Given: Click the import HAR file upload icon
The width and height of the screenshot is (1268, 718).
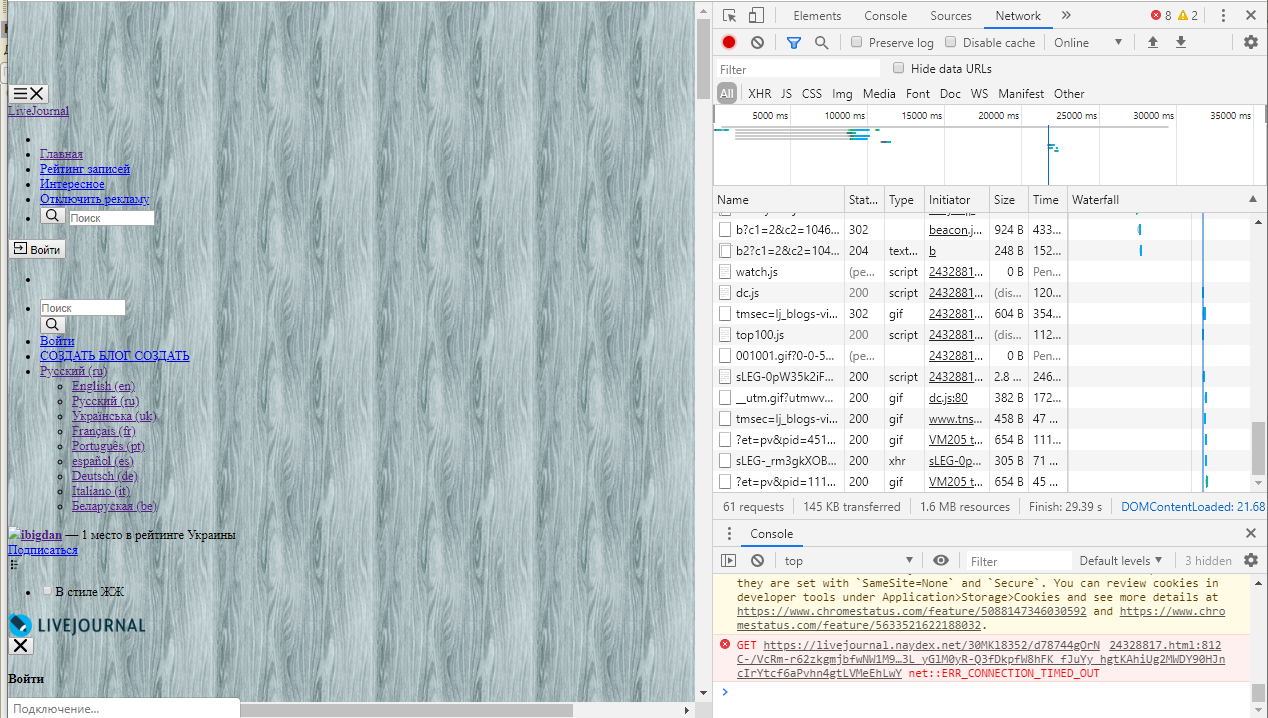Looking at the screenshot, I should [1153, 42].
